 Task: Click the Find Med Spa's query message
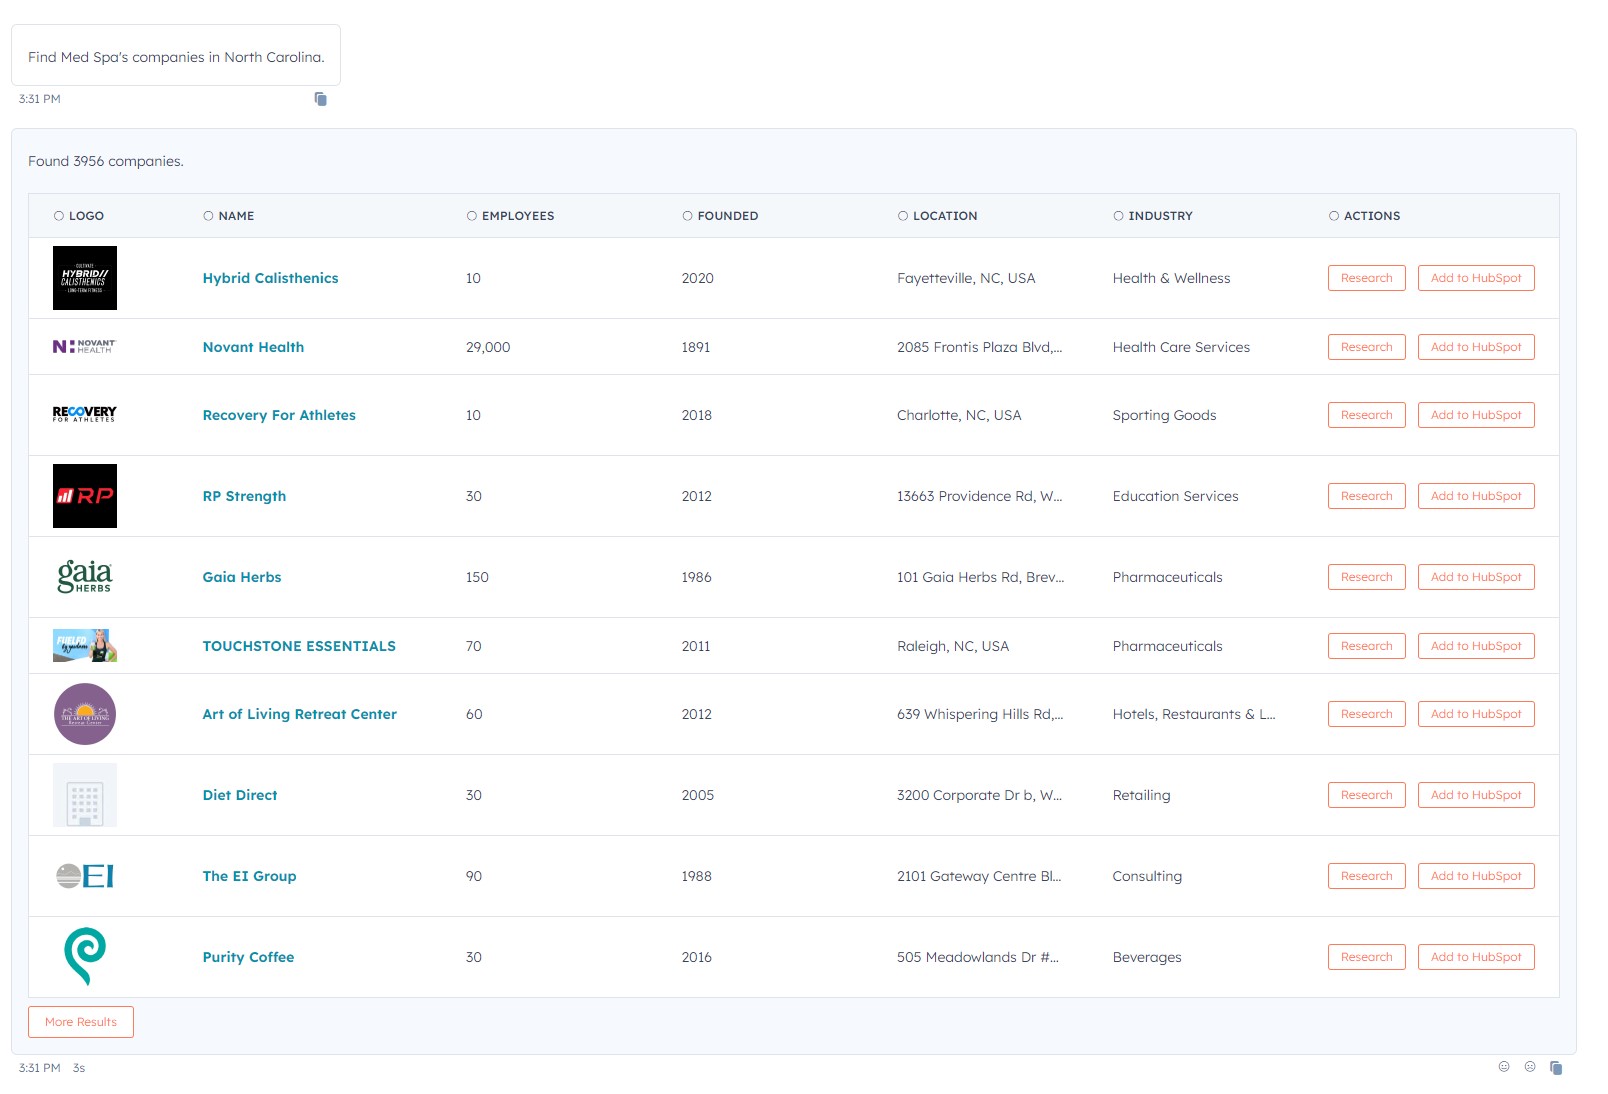[176, 57]
